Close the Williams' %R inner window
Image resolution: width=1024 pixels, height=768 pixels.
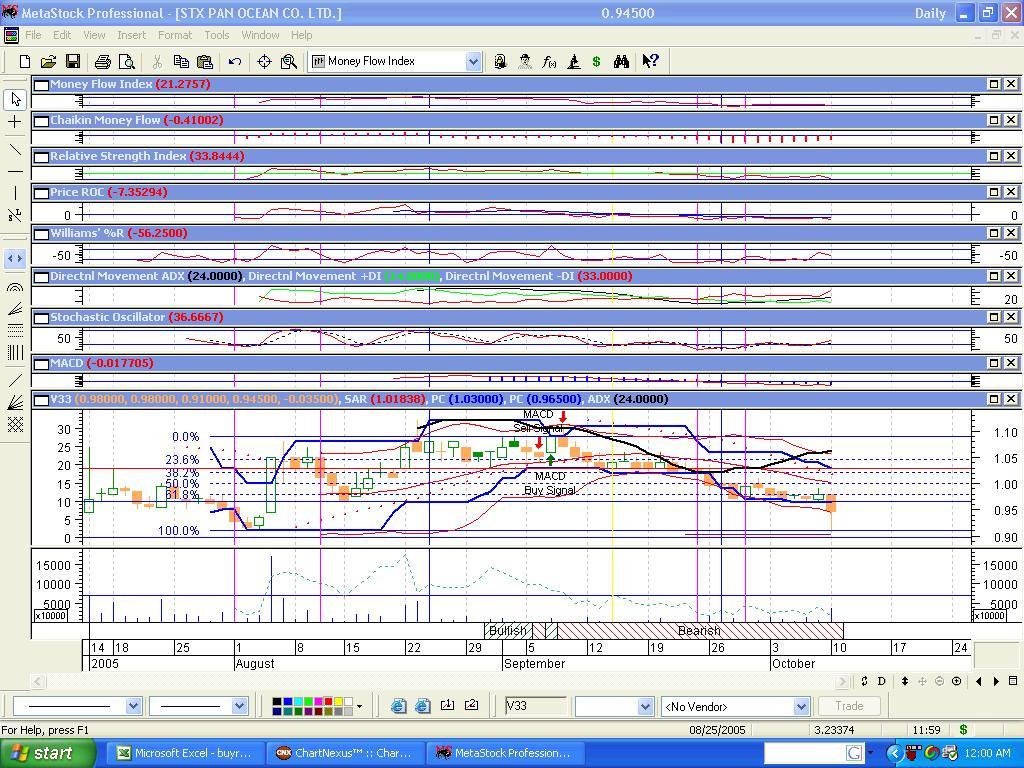[x=1011, y=233]
